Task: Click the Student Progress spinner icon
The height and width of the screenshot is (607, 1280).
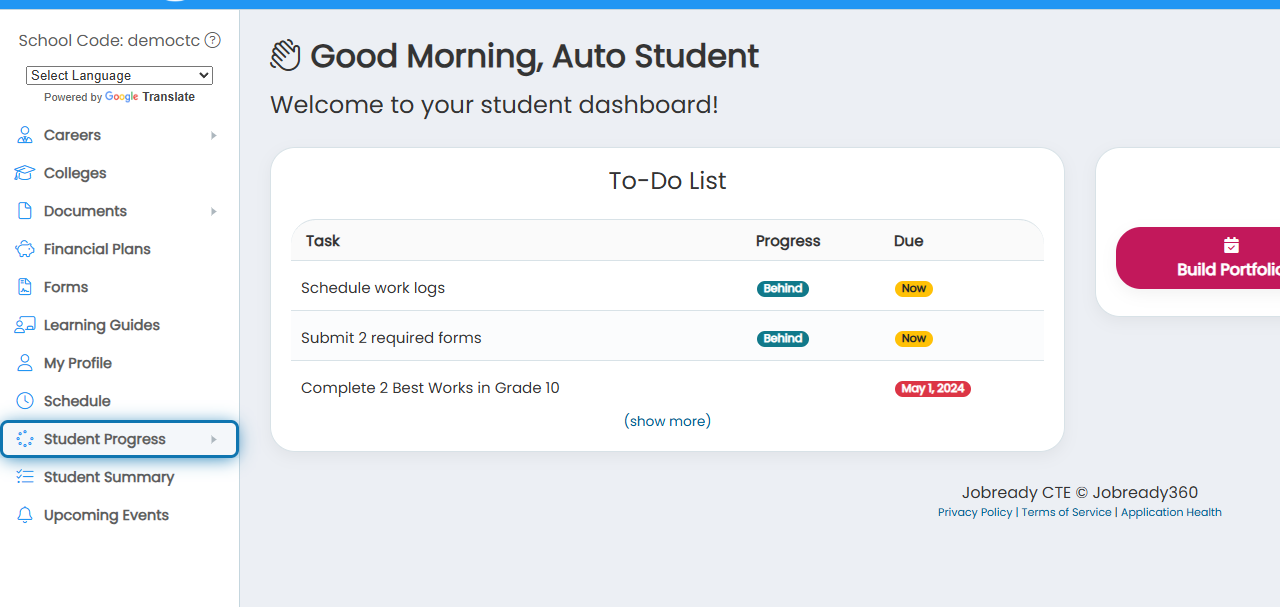Action: click(x=25, y=439)
